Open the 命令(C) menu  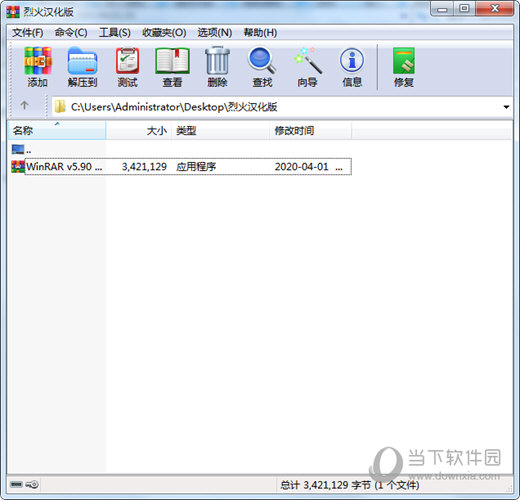[71, 33]
